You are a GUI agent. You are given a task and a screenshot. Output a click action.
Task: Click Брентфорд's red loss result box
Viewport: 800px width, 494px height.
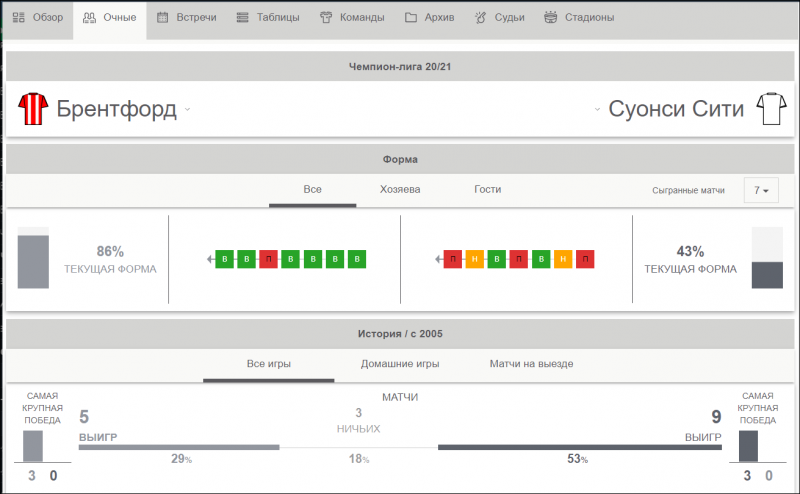[x=268, y=259]
